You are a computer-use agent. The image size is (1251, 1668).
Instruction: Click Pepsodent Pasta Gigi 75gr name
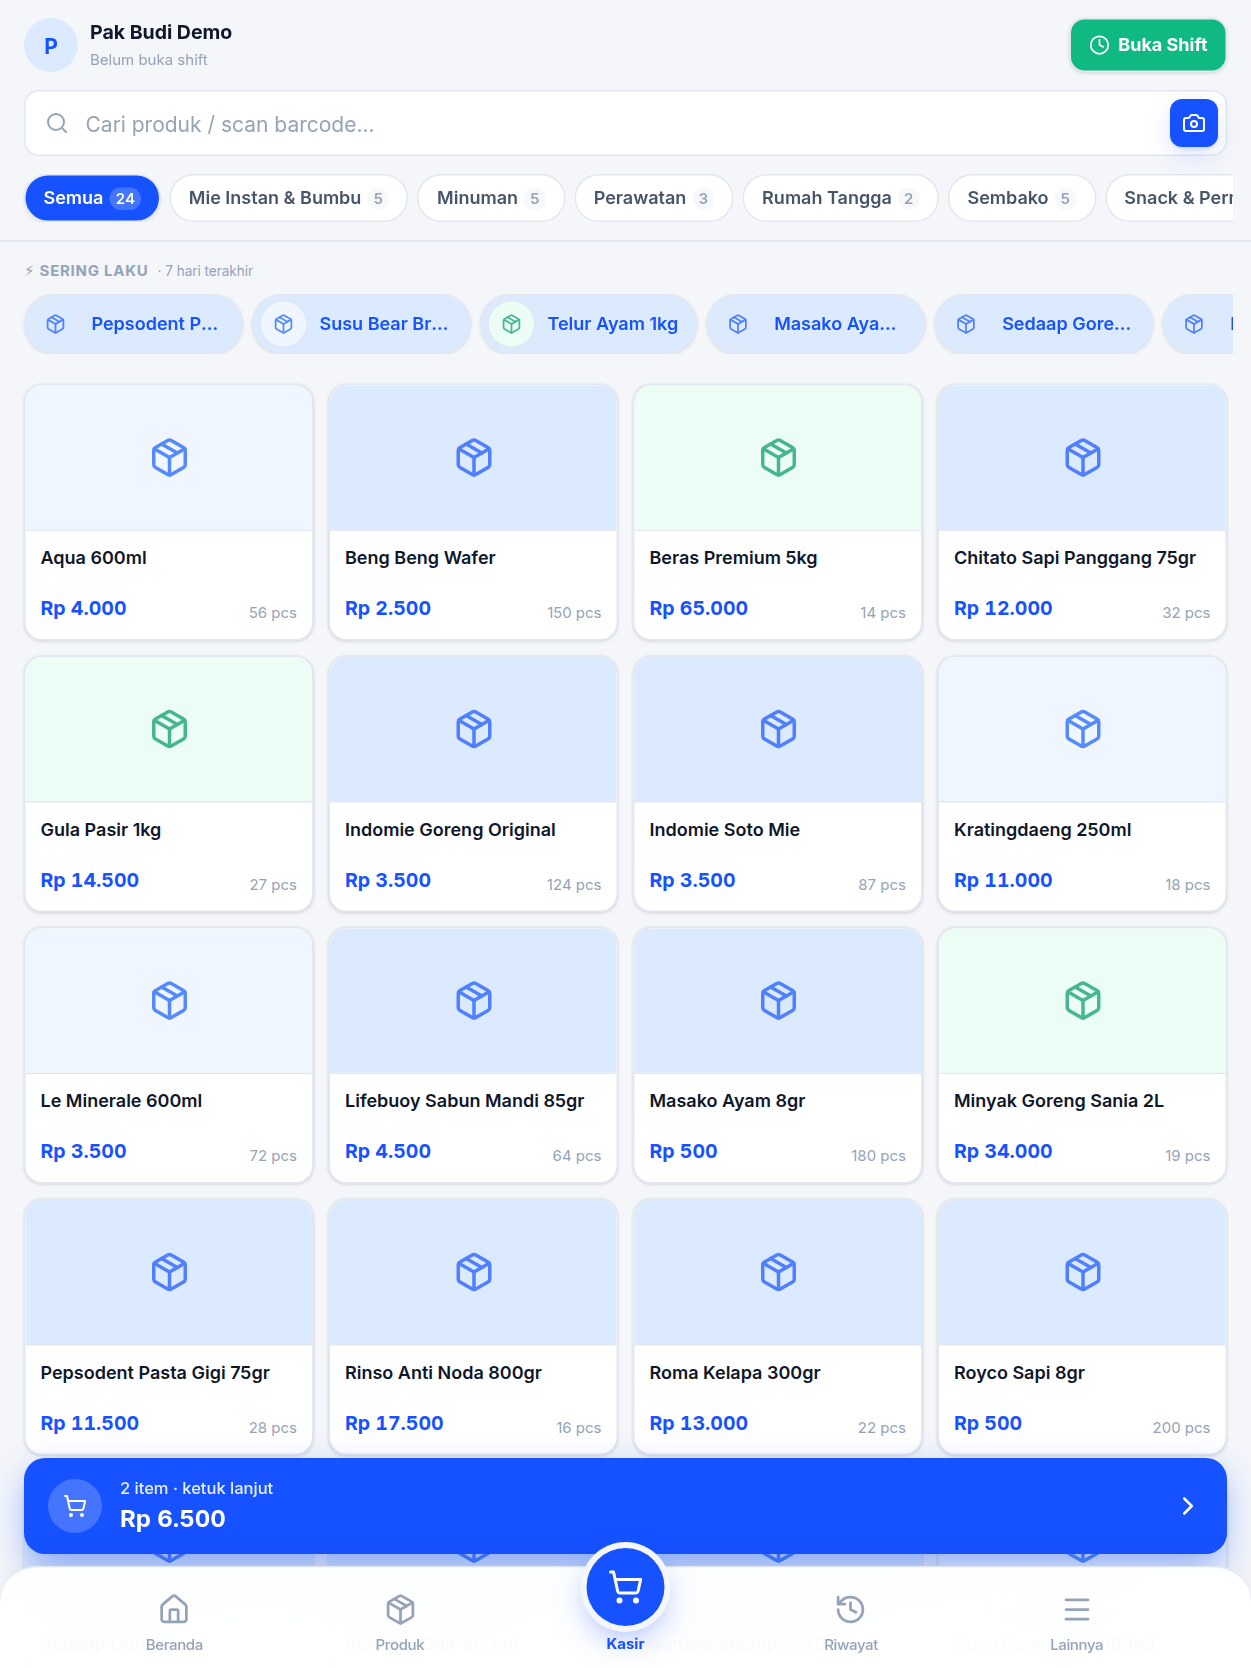pyautogui.click(x=155, y=1373)
